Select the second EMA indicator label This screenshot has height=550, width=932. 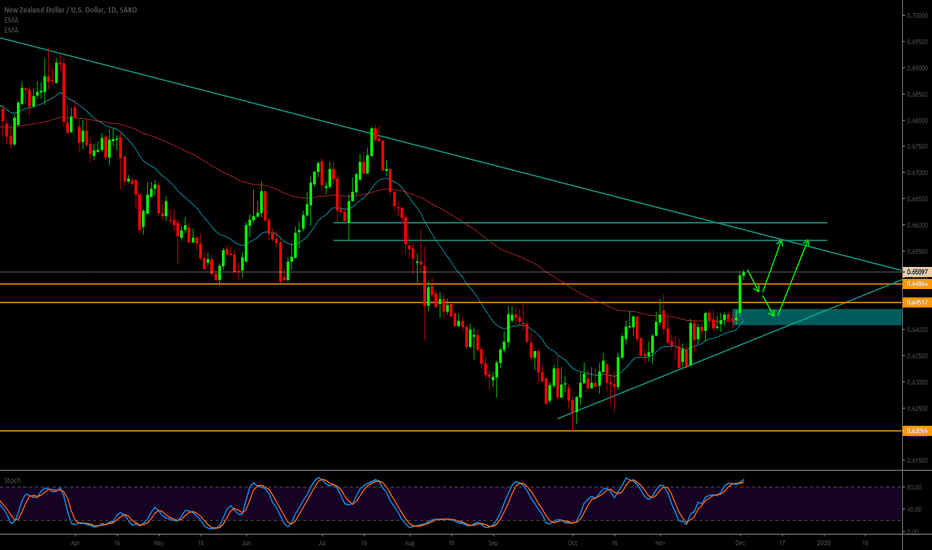10,30
